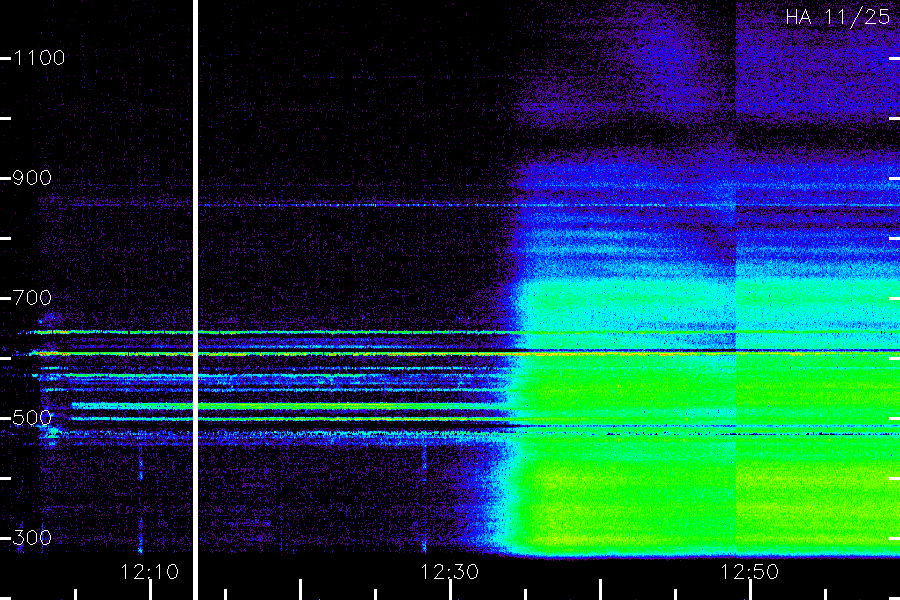The height and width of the screenshot is (600, 900).
Task: Click the 500 frequency axis label
Action: tap(32, 418)
